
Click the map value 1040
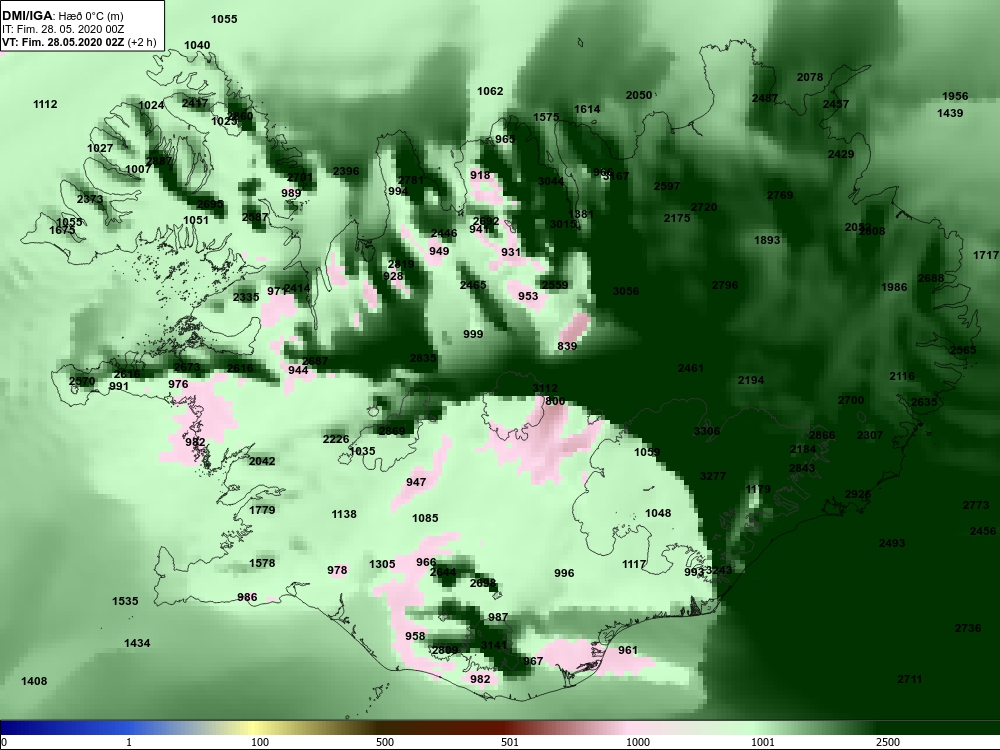point(197,45)
